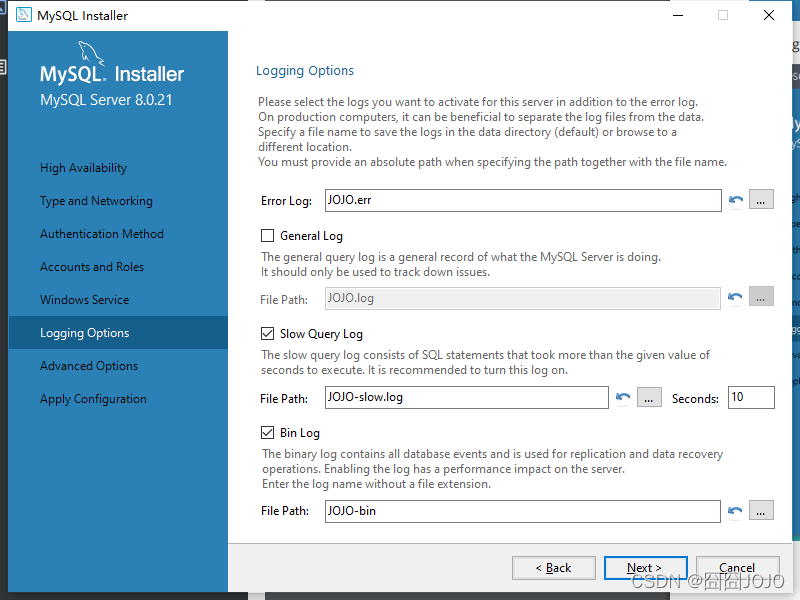Focus the Error Log input with JOJO.err
Screen dimensions: 800x600
[x=523, y=200]
